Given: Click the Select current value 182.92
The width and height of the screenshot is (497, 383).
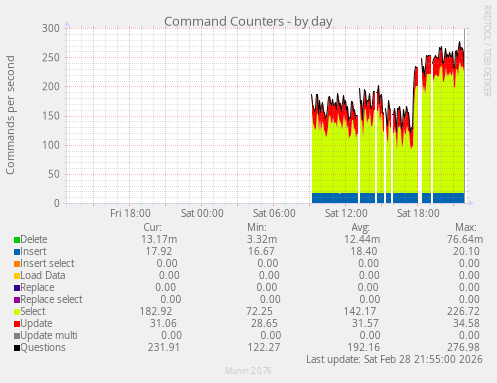Looking at the screenshot, I should (x=156, y=311).
